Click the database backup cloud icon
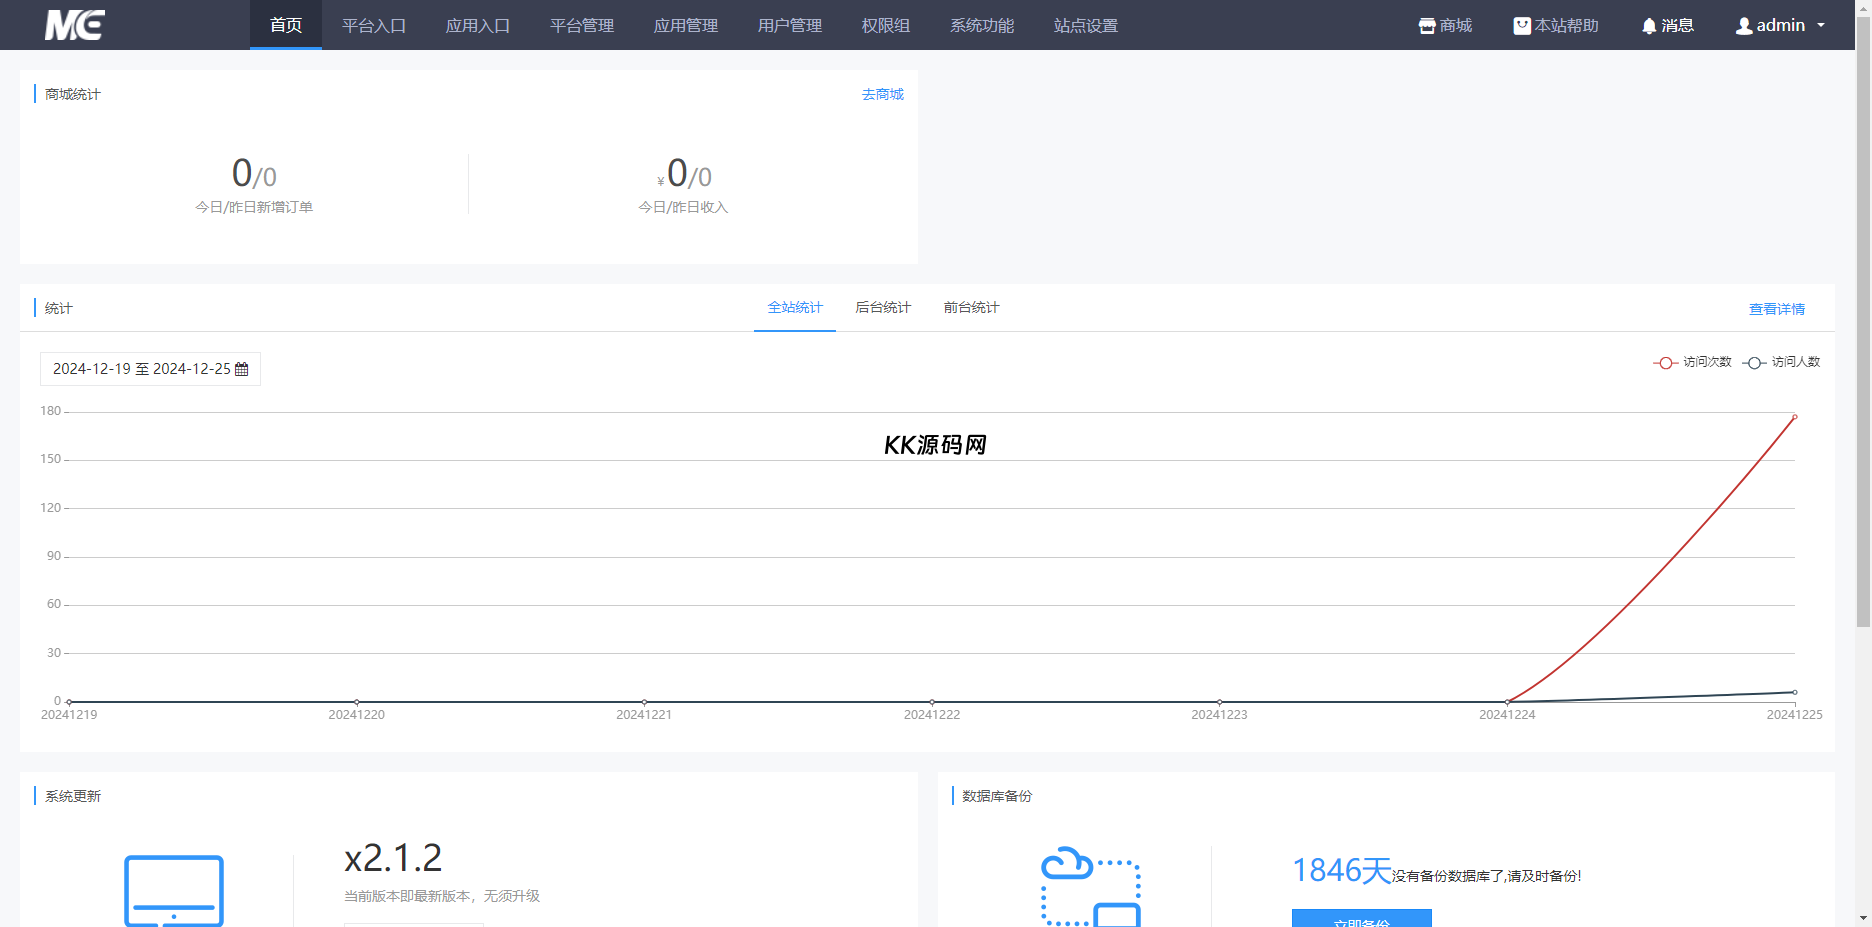Image resolution: width=1872 pixels, height=927 pixels. click(1091, 887)
